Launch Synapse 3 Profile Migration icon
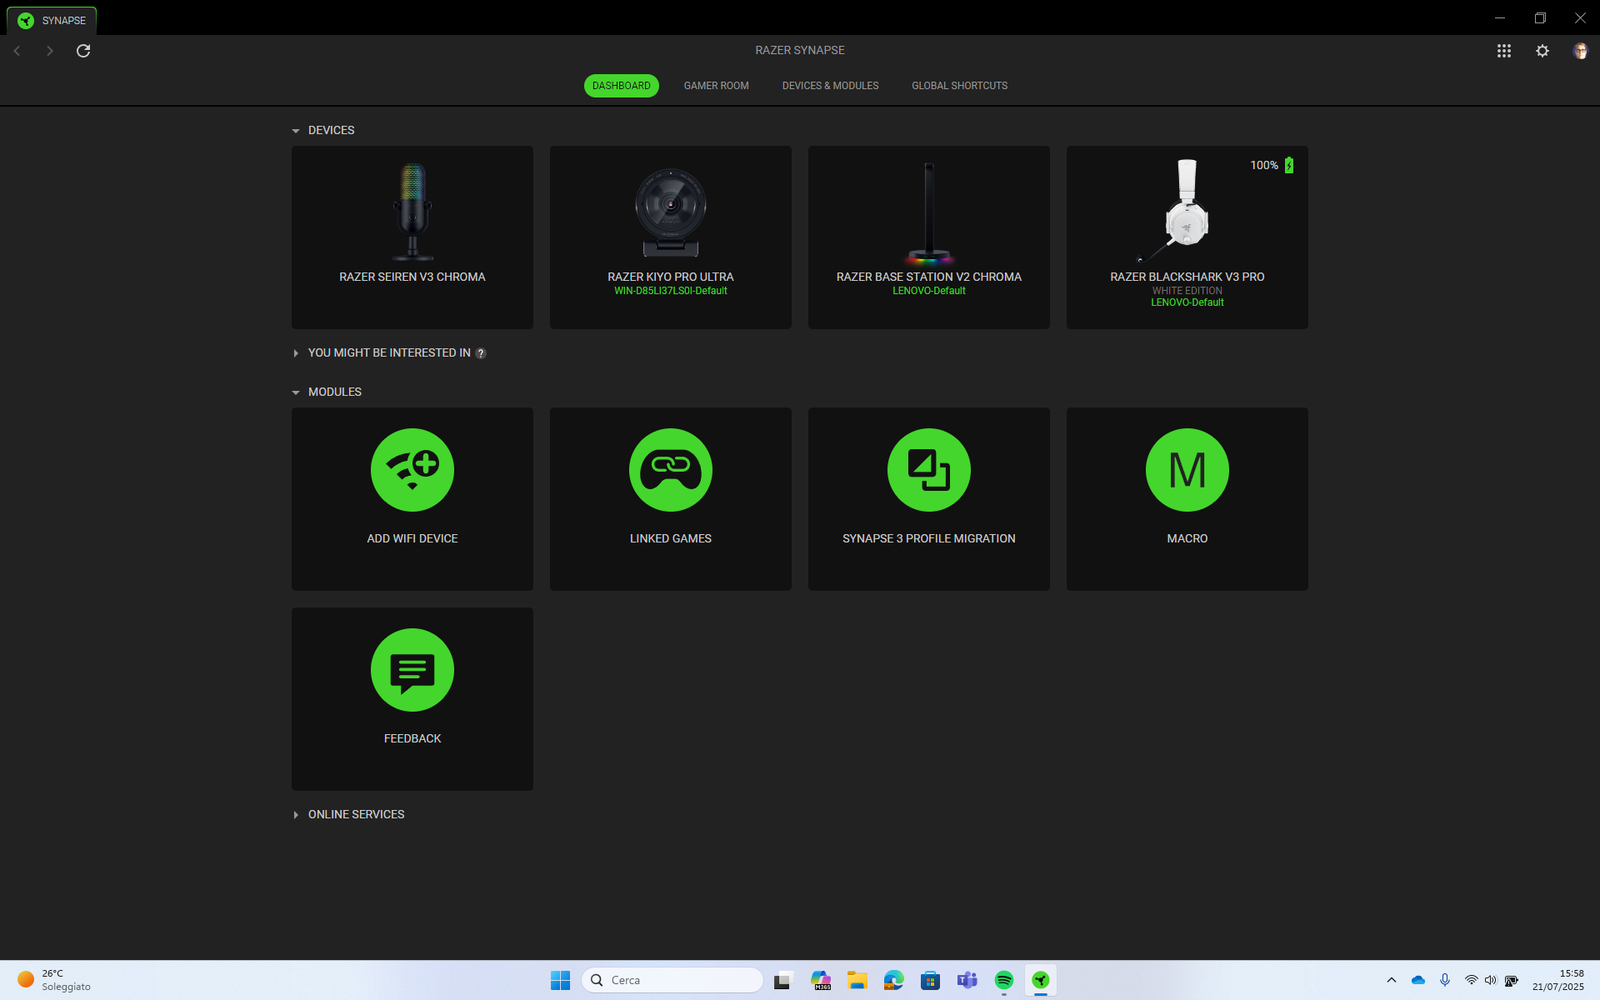Viewport: 1600px width, 1000px height. click(x=928, y=470)
